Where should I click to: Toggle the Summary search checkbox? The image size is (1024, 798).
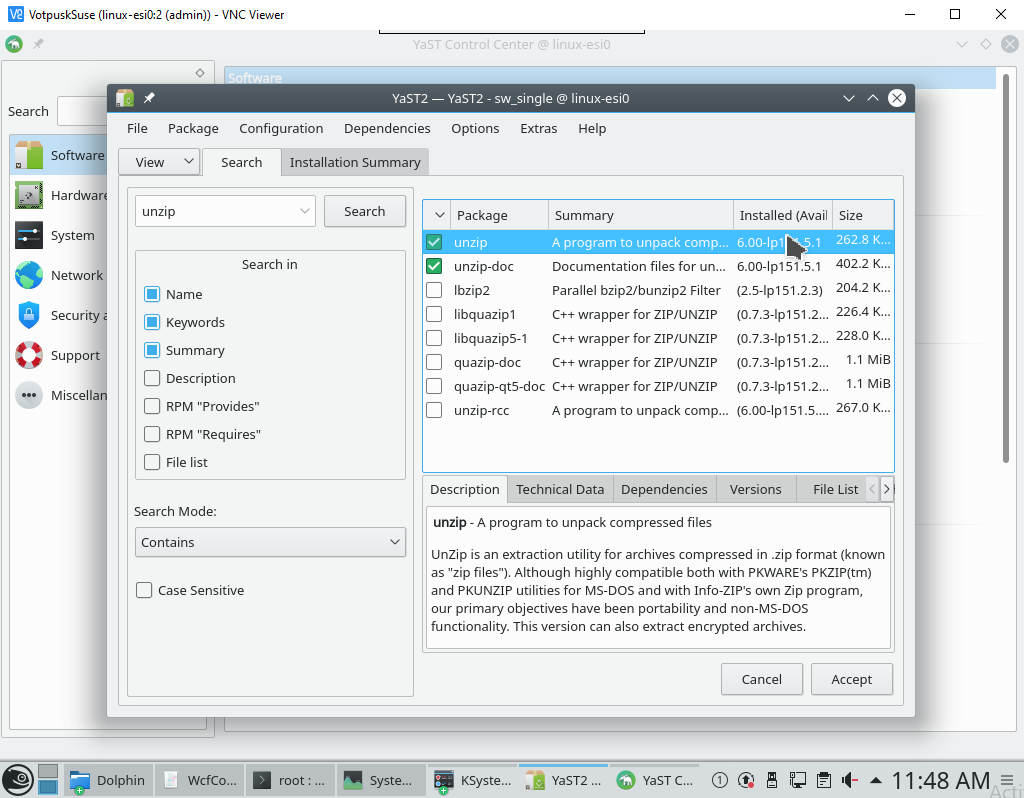pyautogui.click(x=152, y=350)
